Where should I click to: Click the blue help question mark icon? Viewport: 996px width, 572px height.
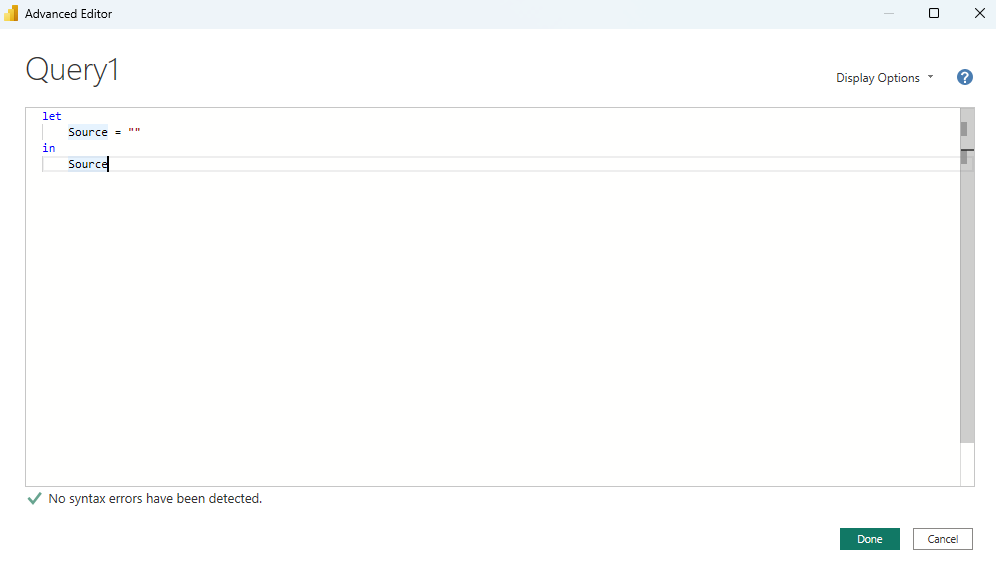965,77
